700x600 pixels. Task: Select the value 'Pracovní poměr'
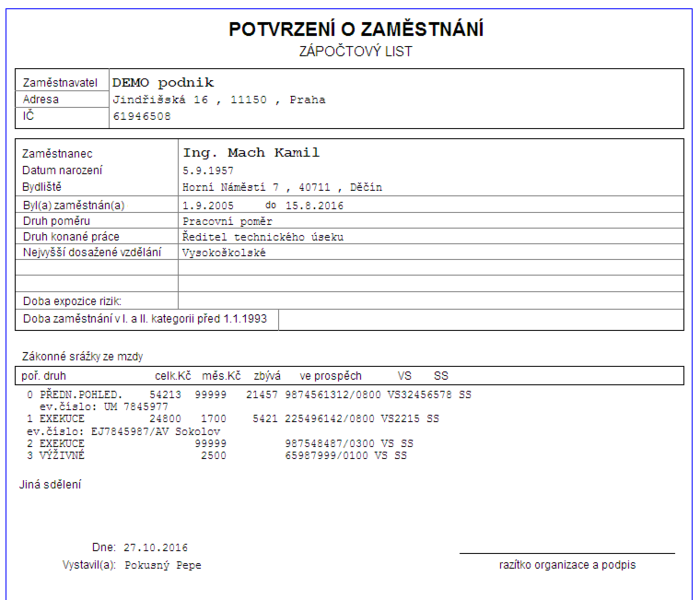tap(227, 221)
